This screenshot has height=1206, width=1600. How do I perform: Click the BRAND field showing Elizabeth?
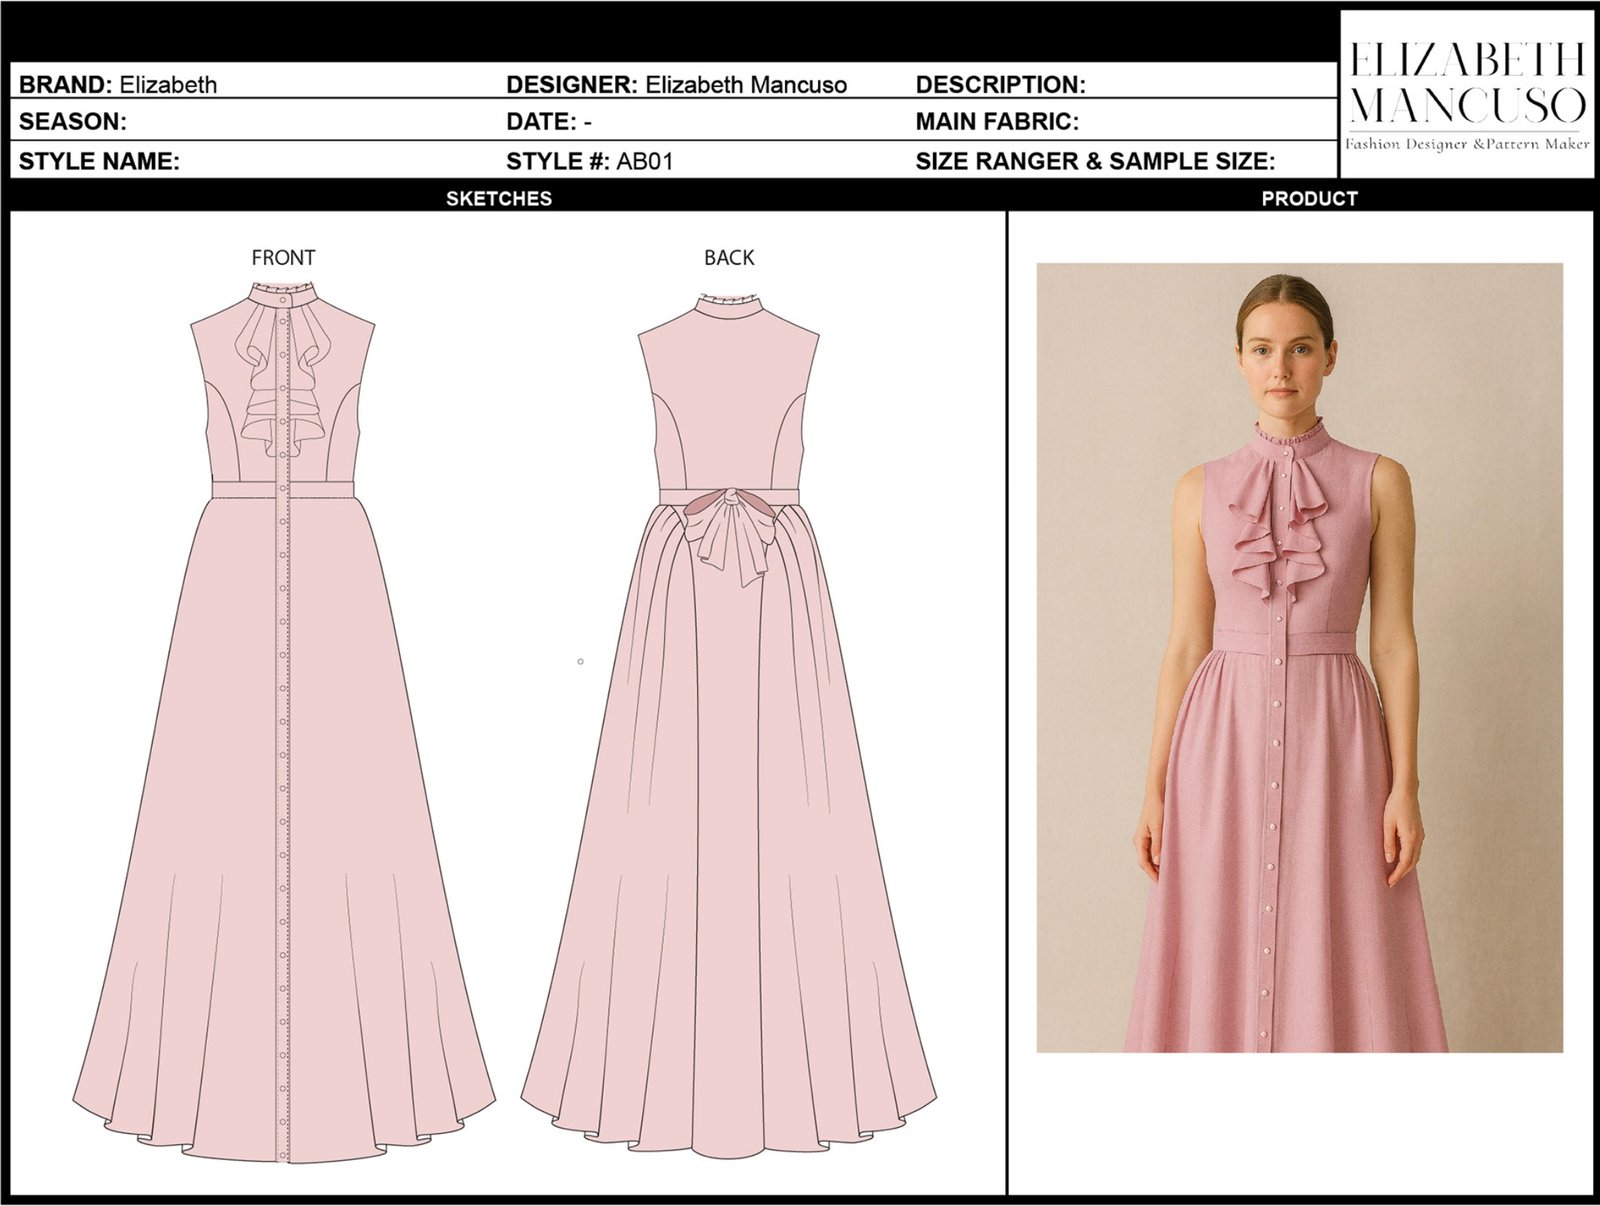[118, 84]
